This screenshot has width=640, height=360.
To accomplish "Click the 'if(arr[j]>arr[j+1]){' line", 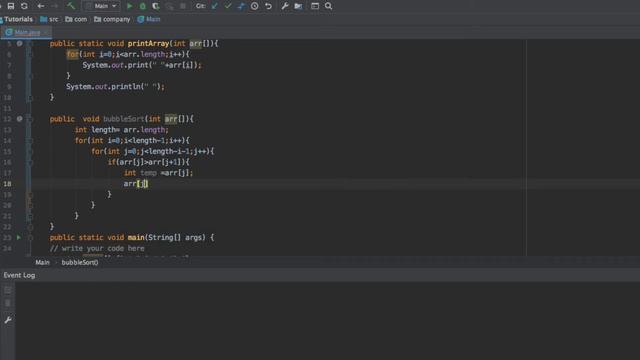I will point(149,162).
